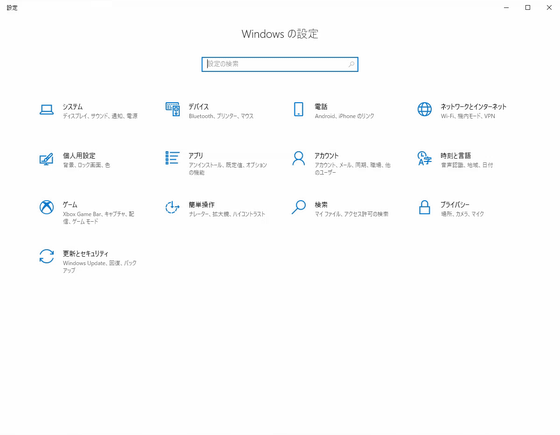Focus the 設定の検索 search field
The width and height of the screenshot is (560, 435).
(280, 64)
